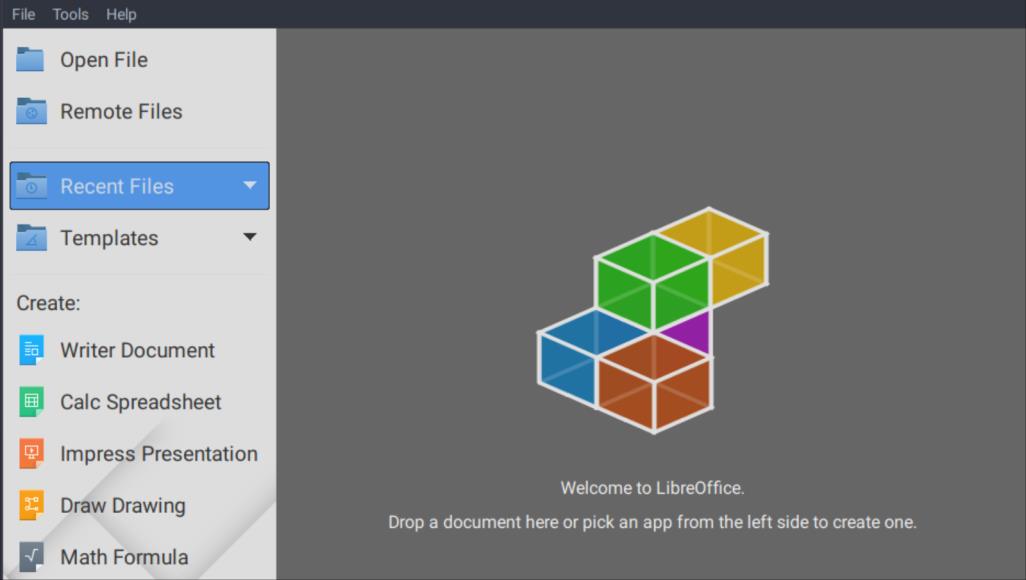Select the Math Formula text label
Viewport: 1026px width, 580px height.
pos(124,557)
